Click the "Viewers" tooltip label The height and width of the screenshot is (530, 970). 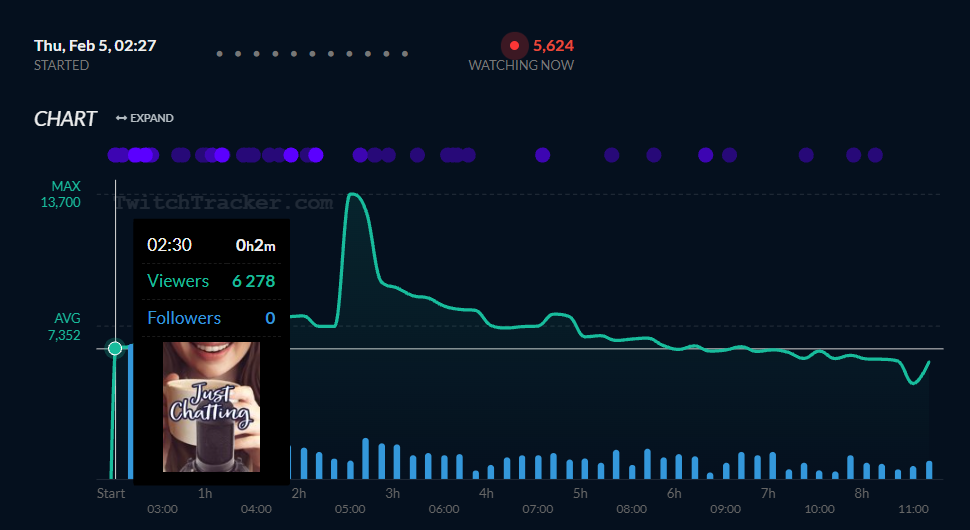178,281
